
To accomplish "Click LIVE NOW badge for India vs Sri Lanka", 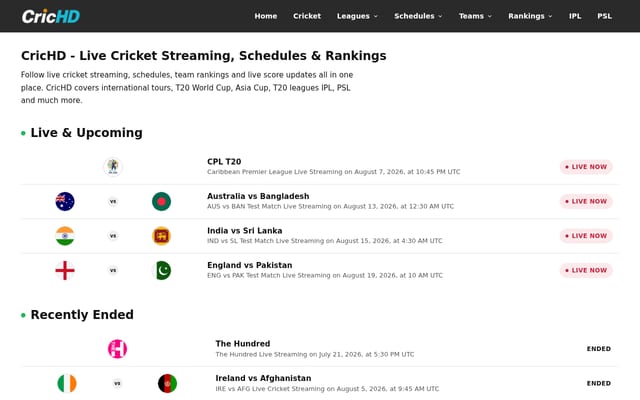I will pos(586,236).
